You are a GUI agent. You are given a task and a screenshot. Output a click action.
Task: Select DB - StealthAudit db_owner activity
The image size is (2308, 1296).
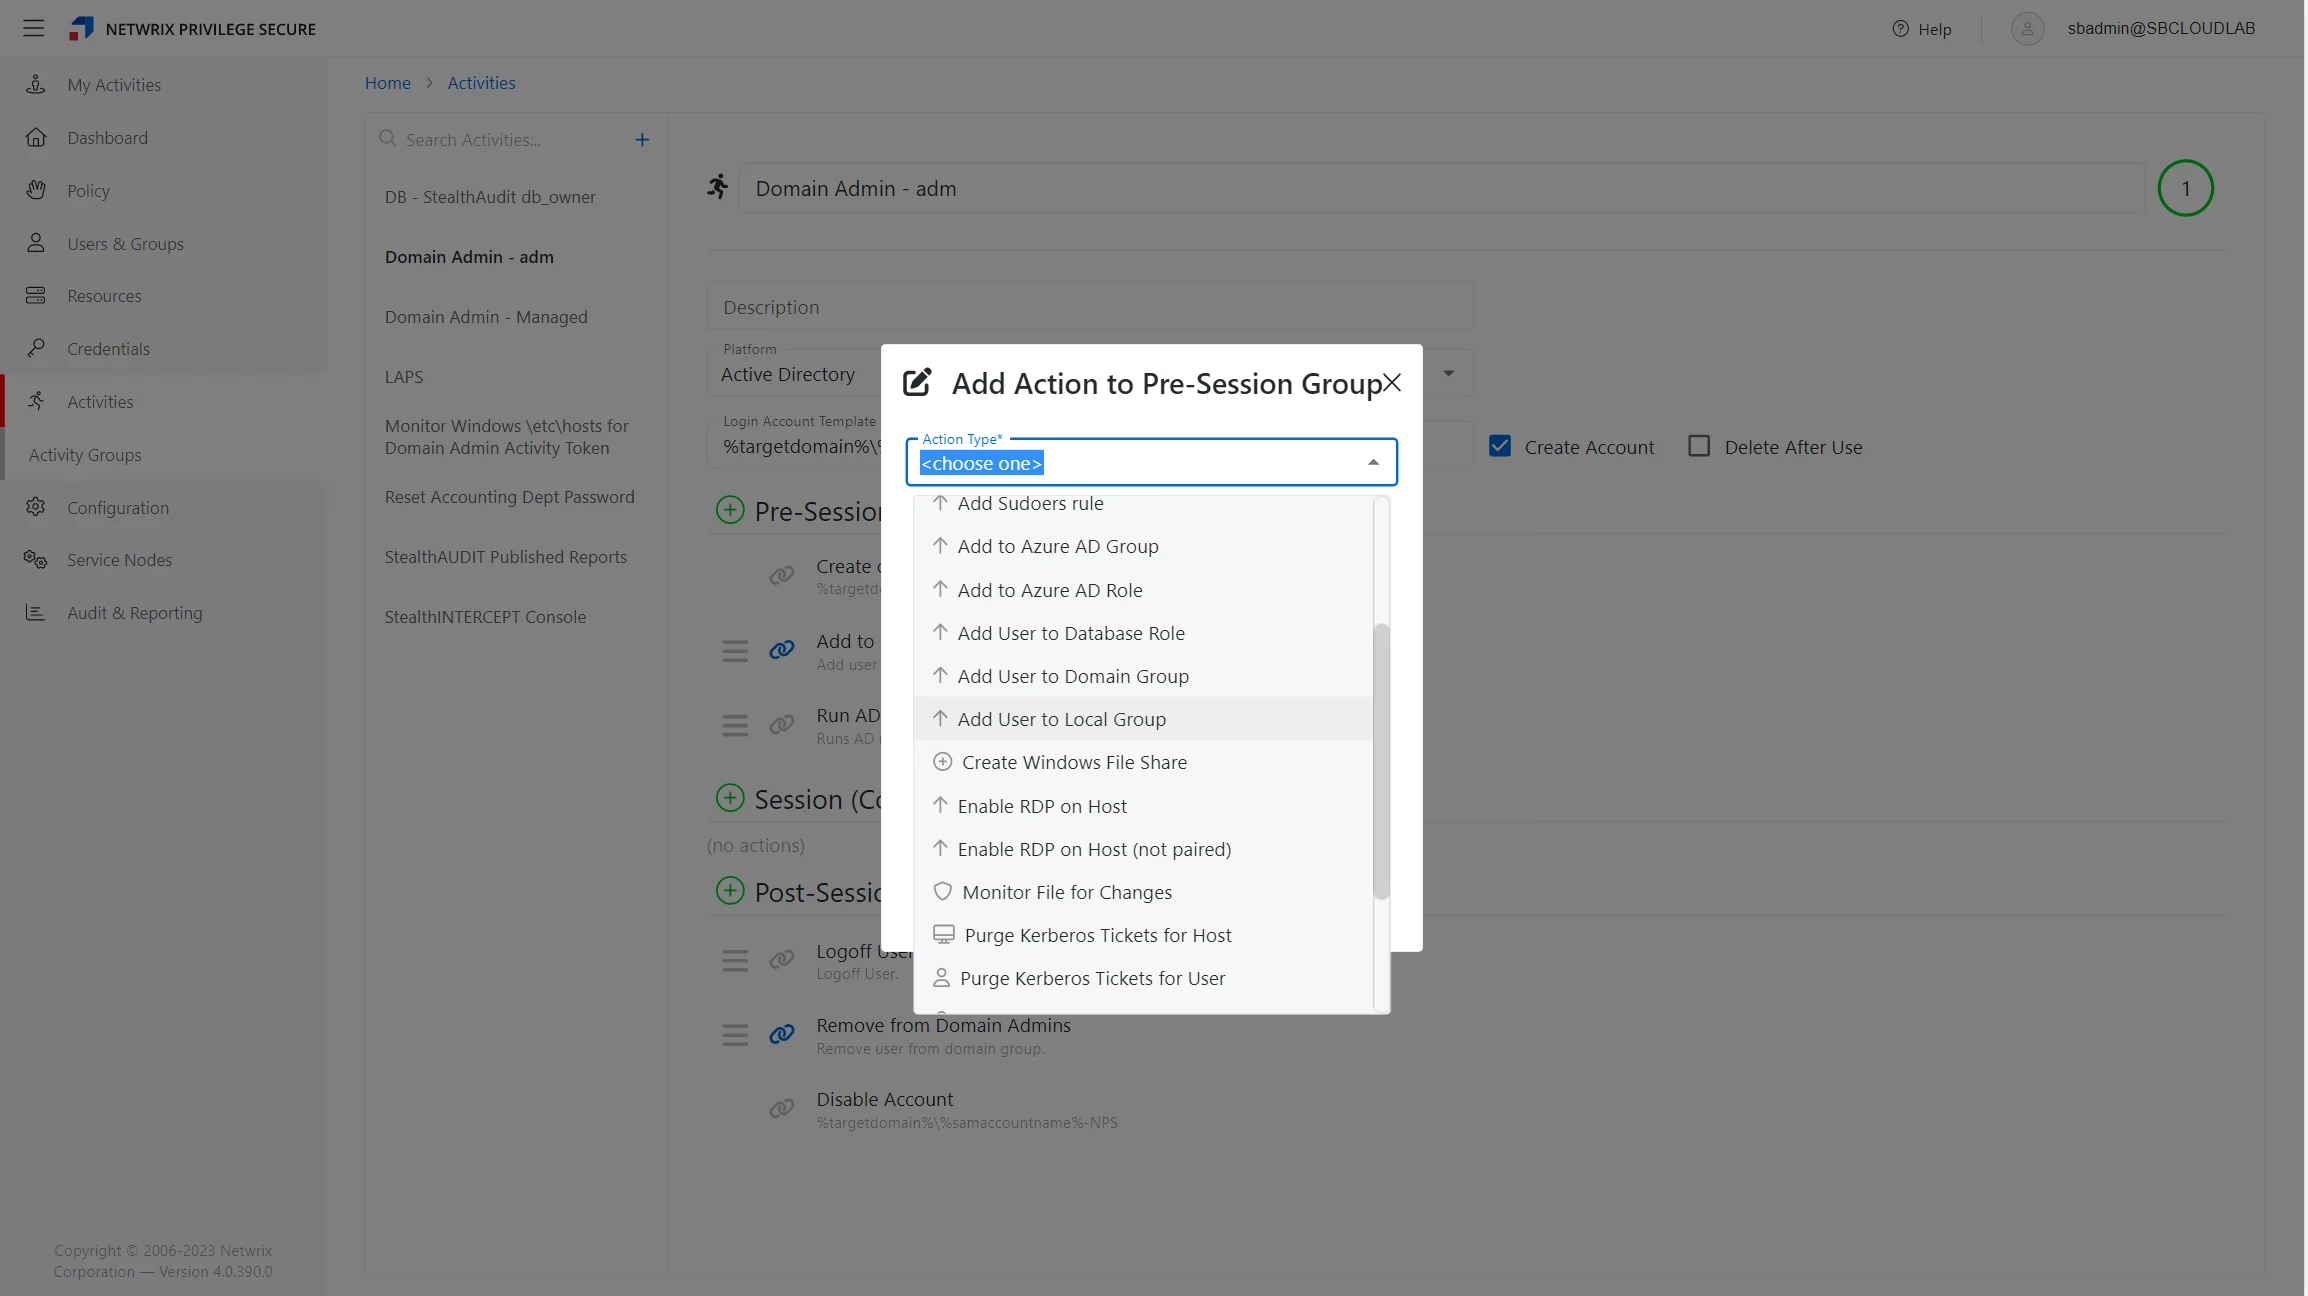coord(490,197)
